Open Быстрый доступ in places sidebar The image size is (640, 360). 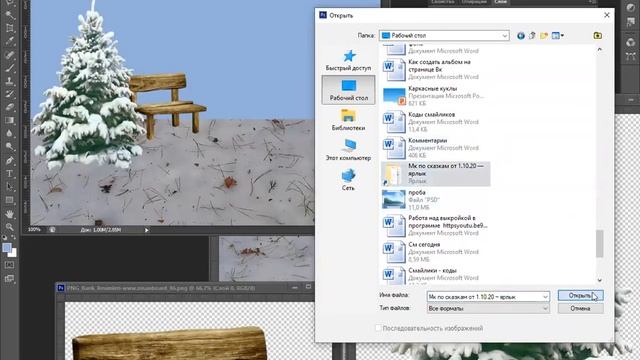click(x=349, y=60)
